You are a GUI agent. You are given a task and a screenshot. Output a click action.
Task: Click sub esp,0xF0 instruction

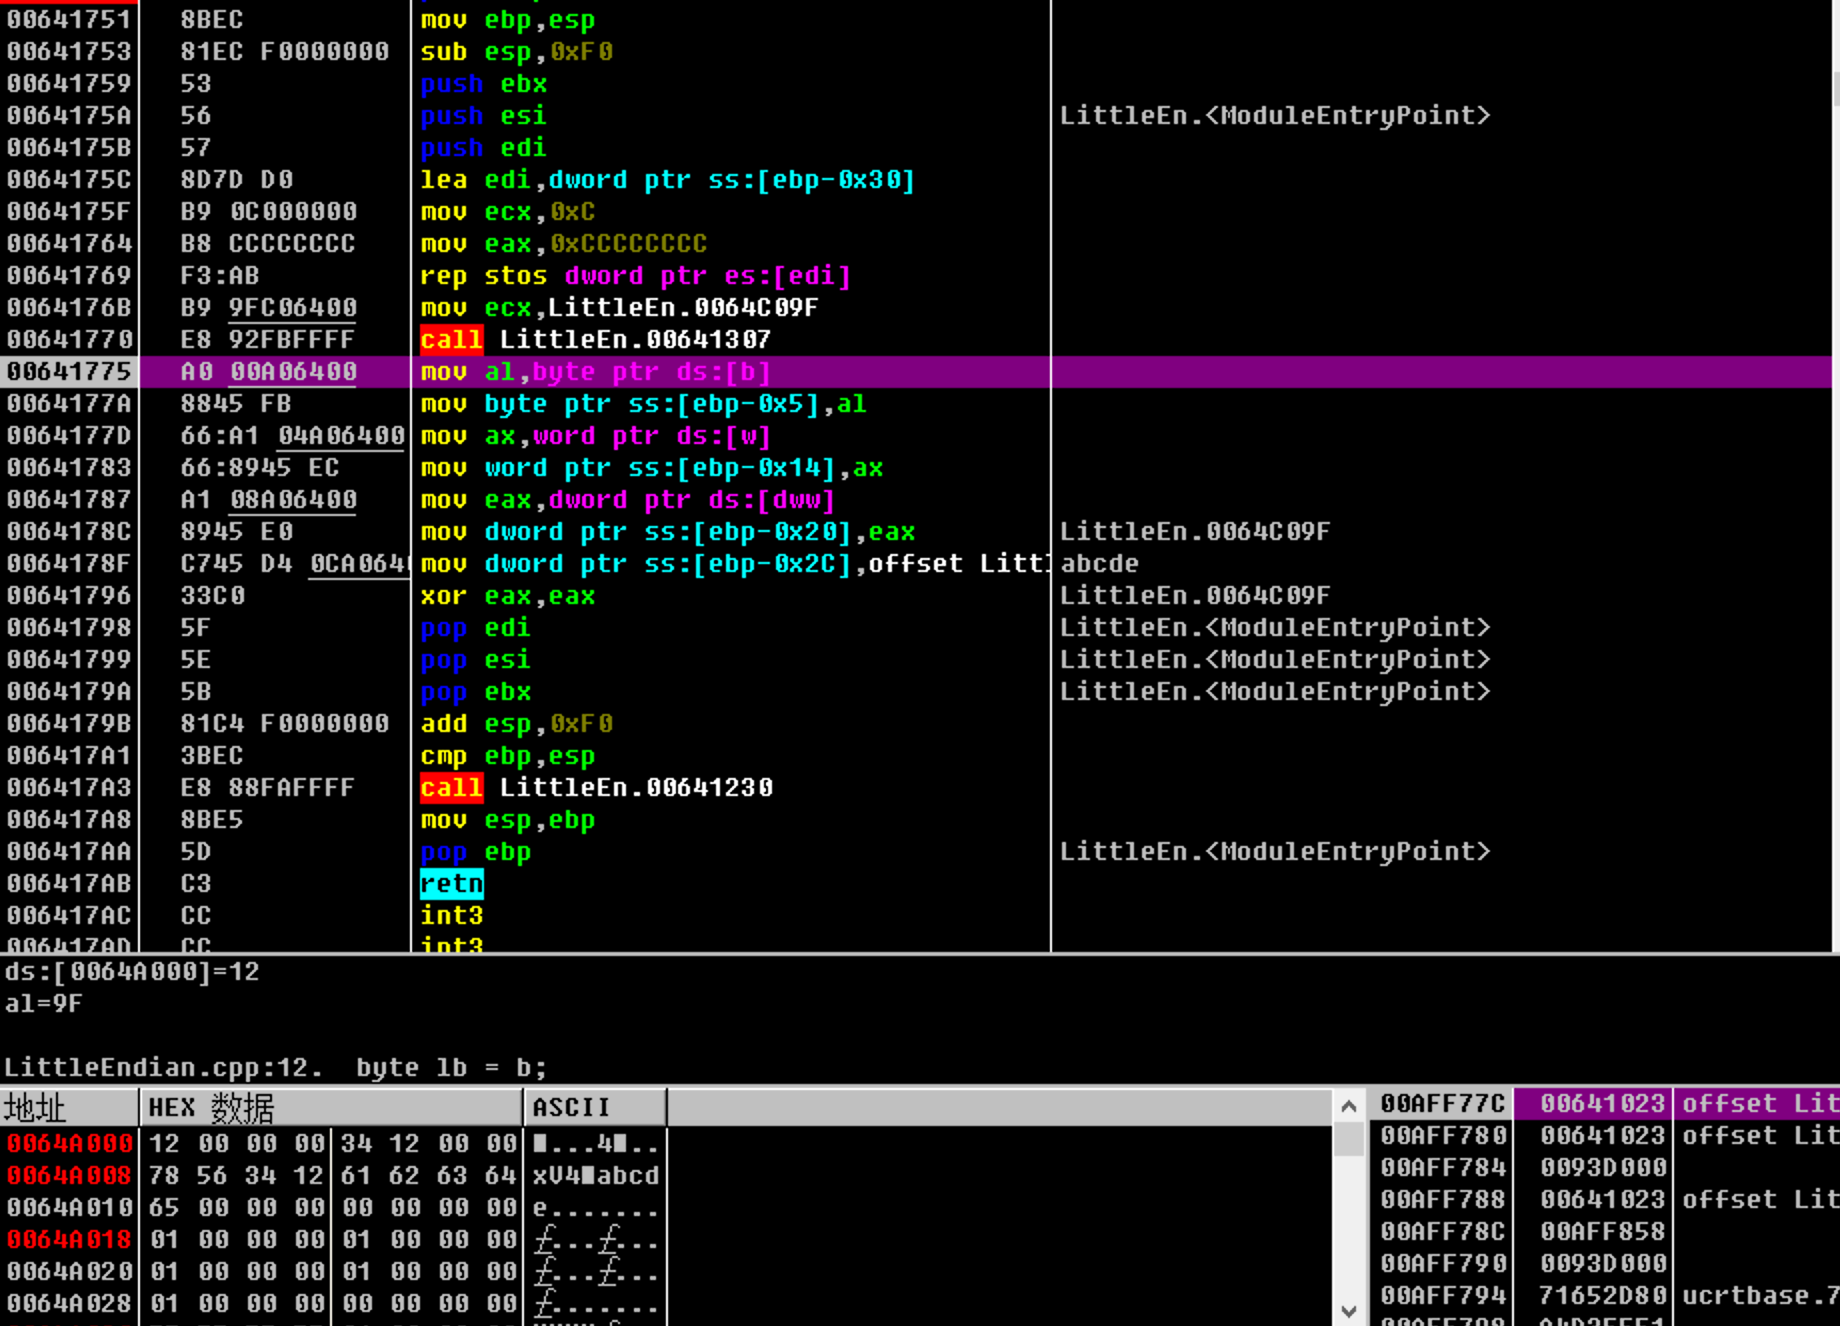pyautogui.click(x=516, y=52)
